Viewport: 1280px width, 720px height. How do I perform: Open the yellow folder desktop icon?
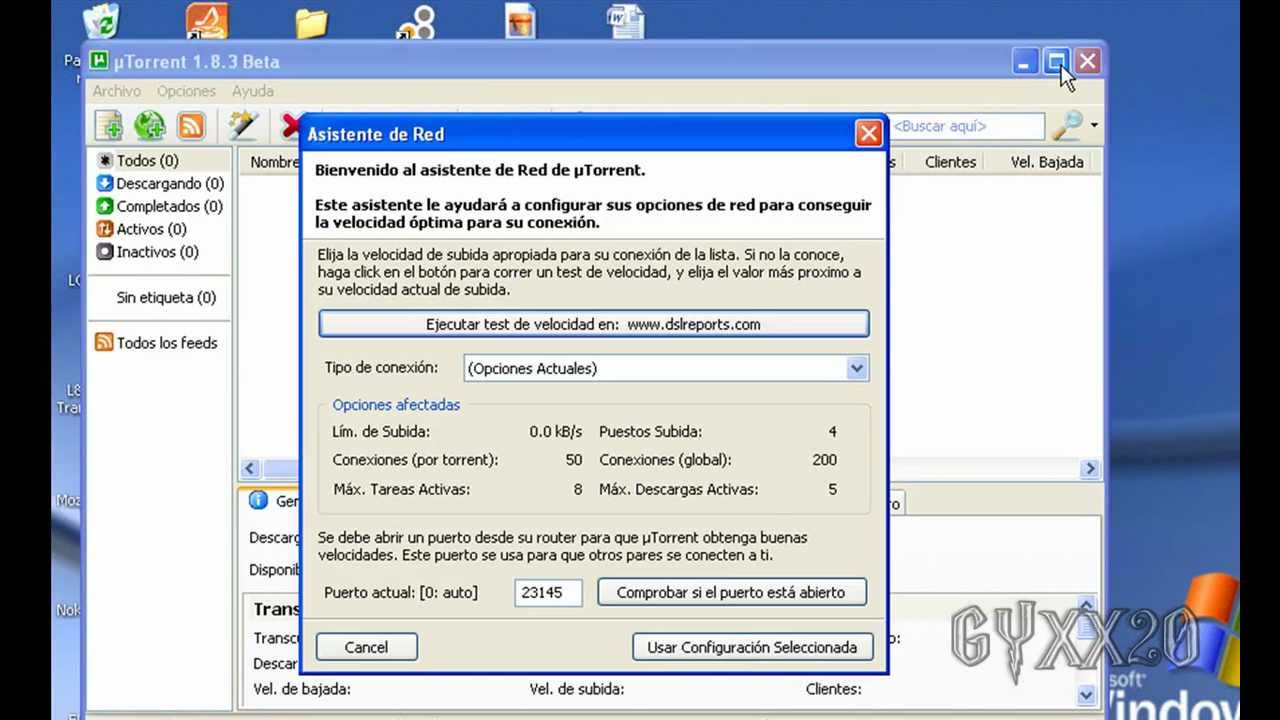[312, 22]
